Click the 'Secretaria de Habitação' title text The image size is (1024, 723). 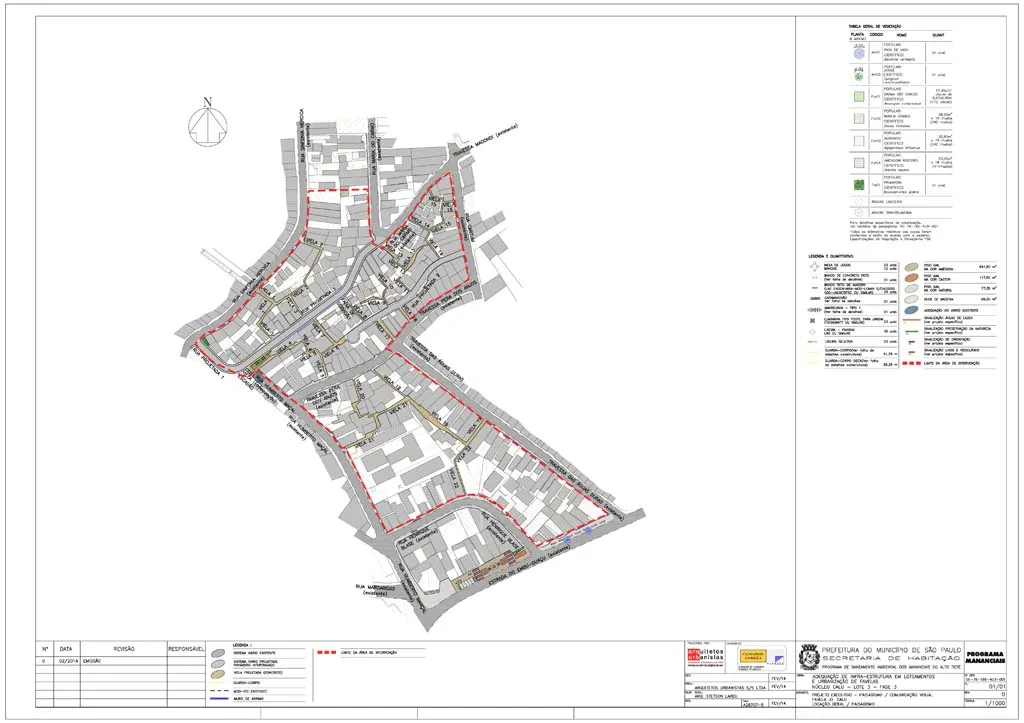coord(891,659)
